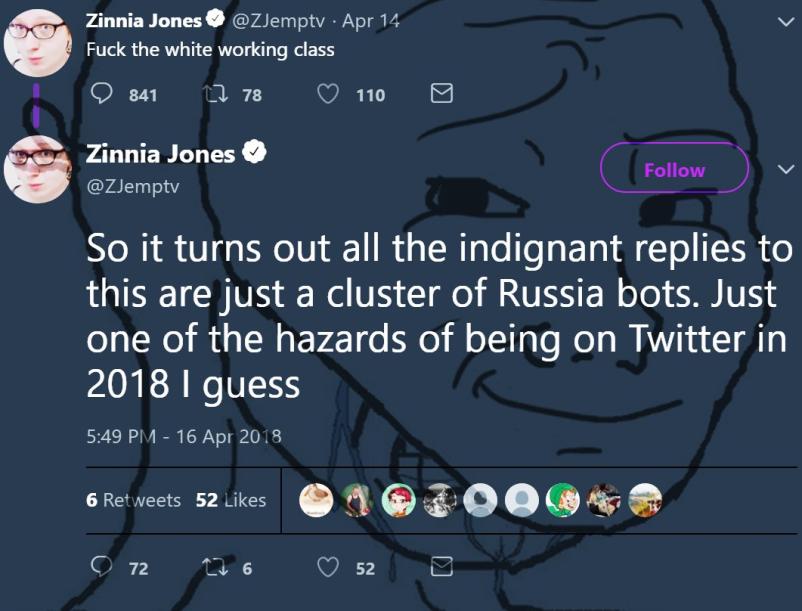Image resolution: width=802 pixels, height=611 pixels.
Task: Open the chevron menu beside Follow button
Action: 783,169
